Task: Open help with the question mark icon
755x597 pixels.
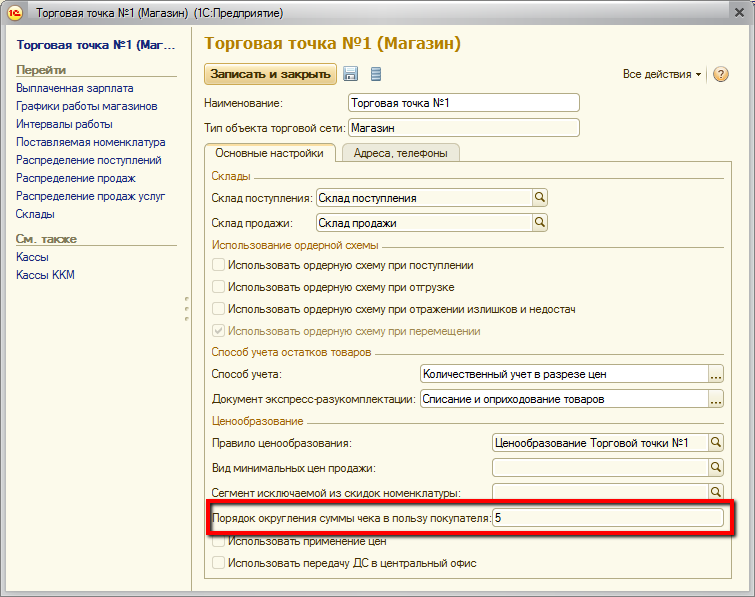Action: 721,75
